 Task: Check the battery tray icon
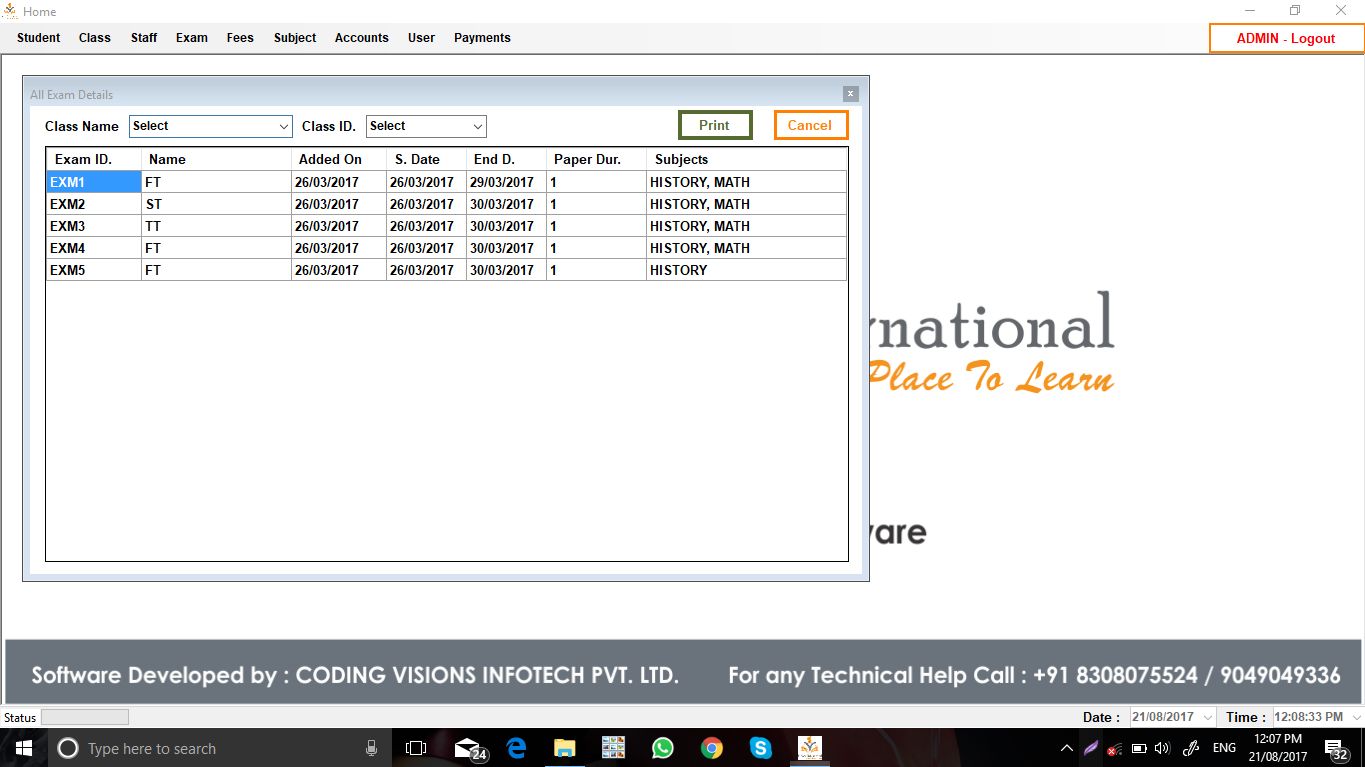point(1138,748)
